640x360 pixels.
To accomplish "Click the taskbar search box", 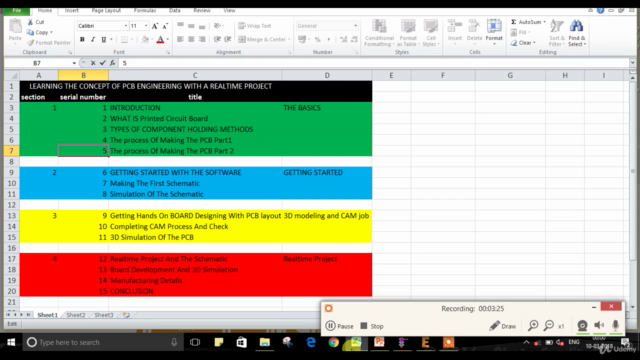I will click(x=102, y=342).
